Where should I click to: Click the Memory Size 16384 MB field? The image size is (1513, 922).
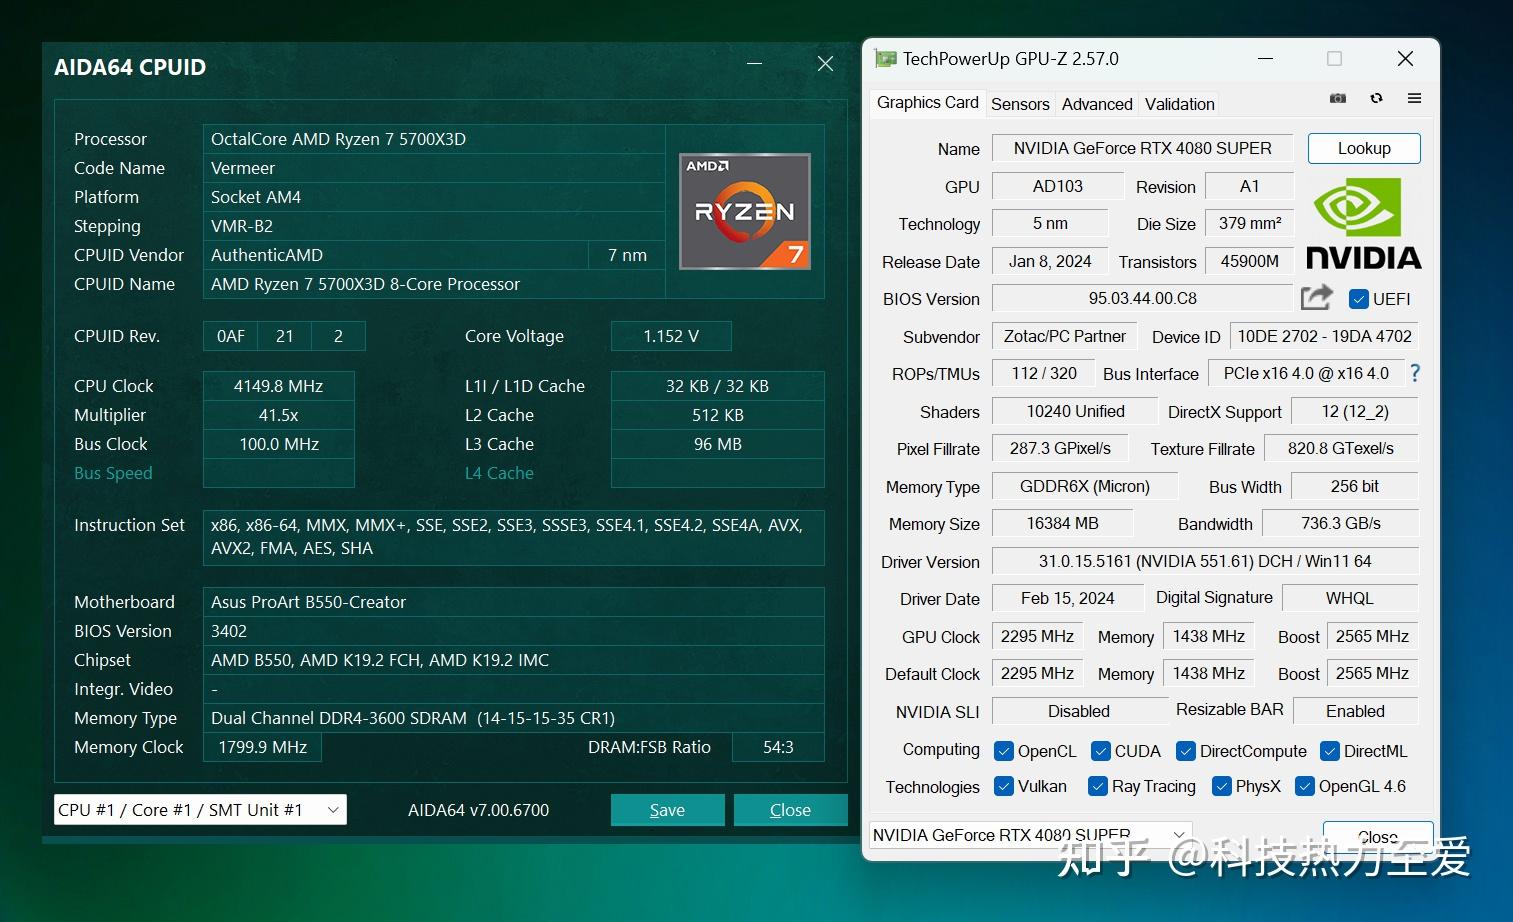(1062, 523)
